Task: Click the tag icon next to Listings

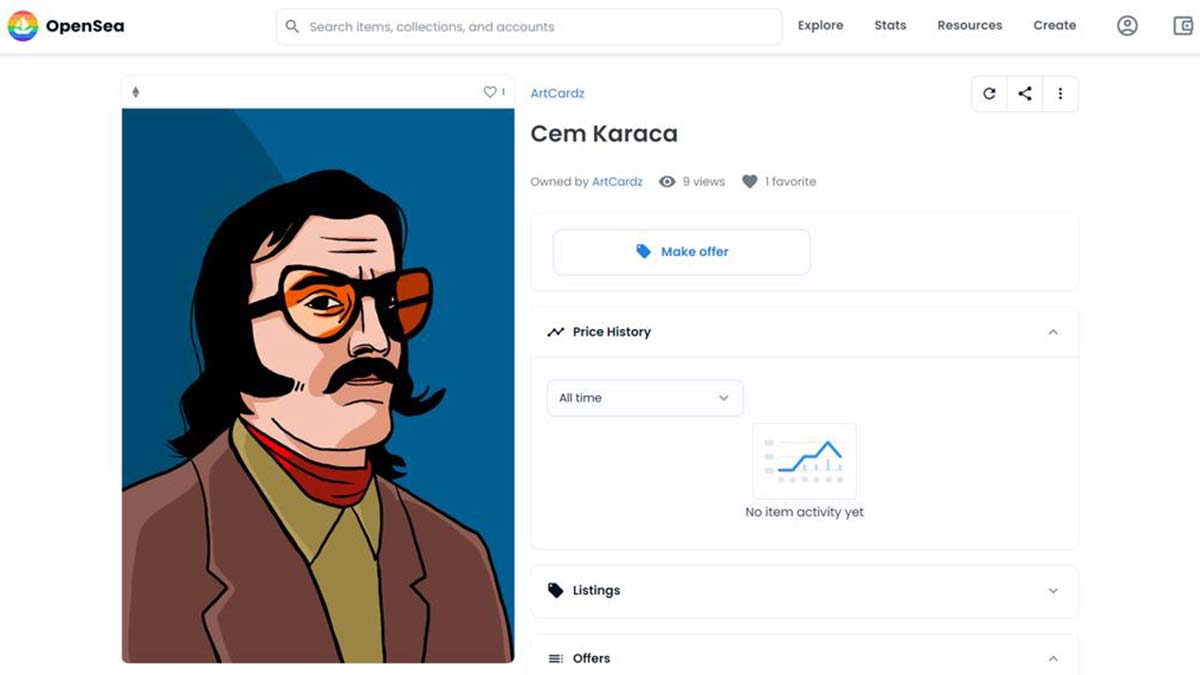Action: click(x=555, y=590)
